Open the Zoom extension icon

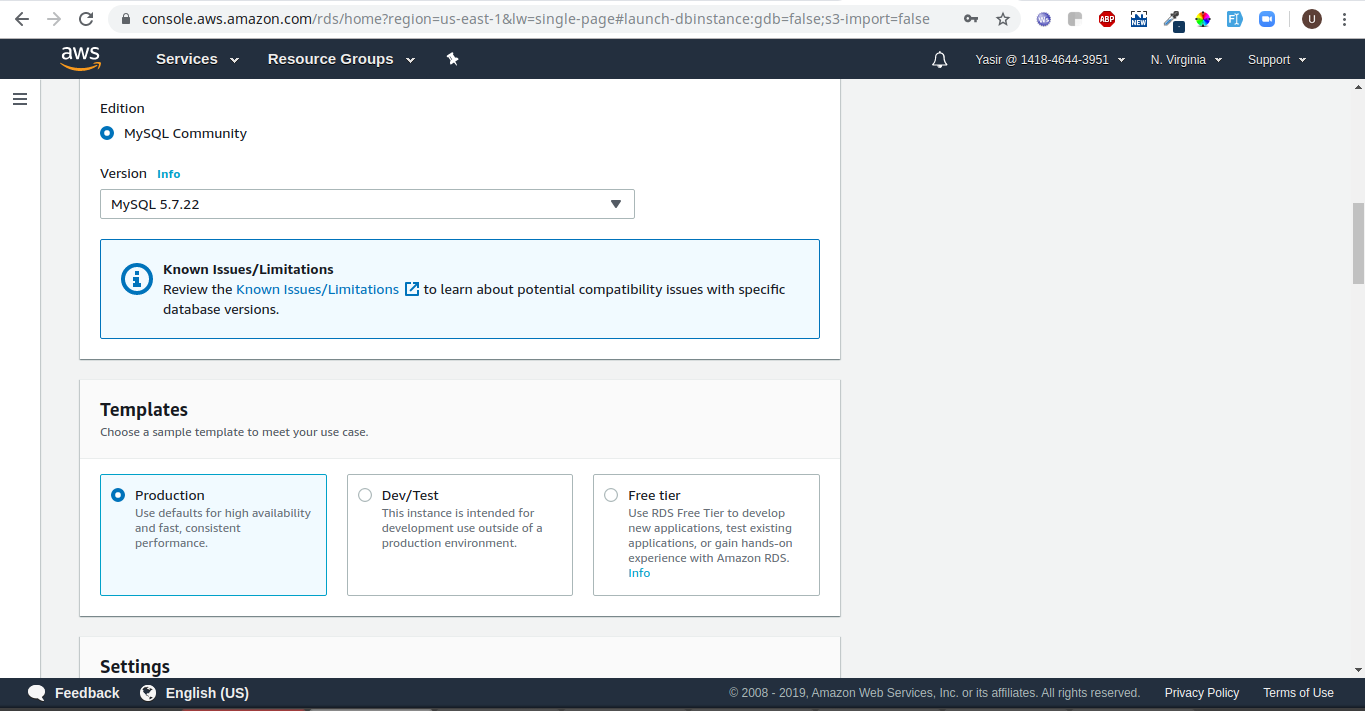tap(1267, 19)
